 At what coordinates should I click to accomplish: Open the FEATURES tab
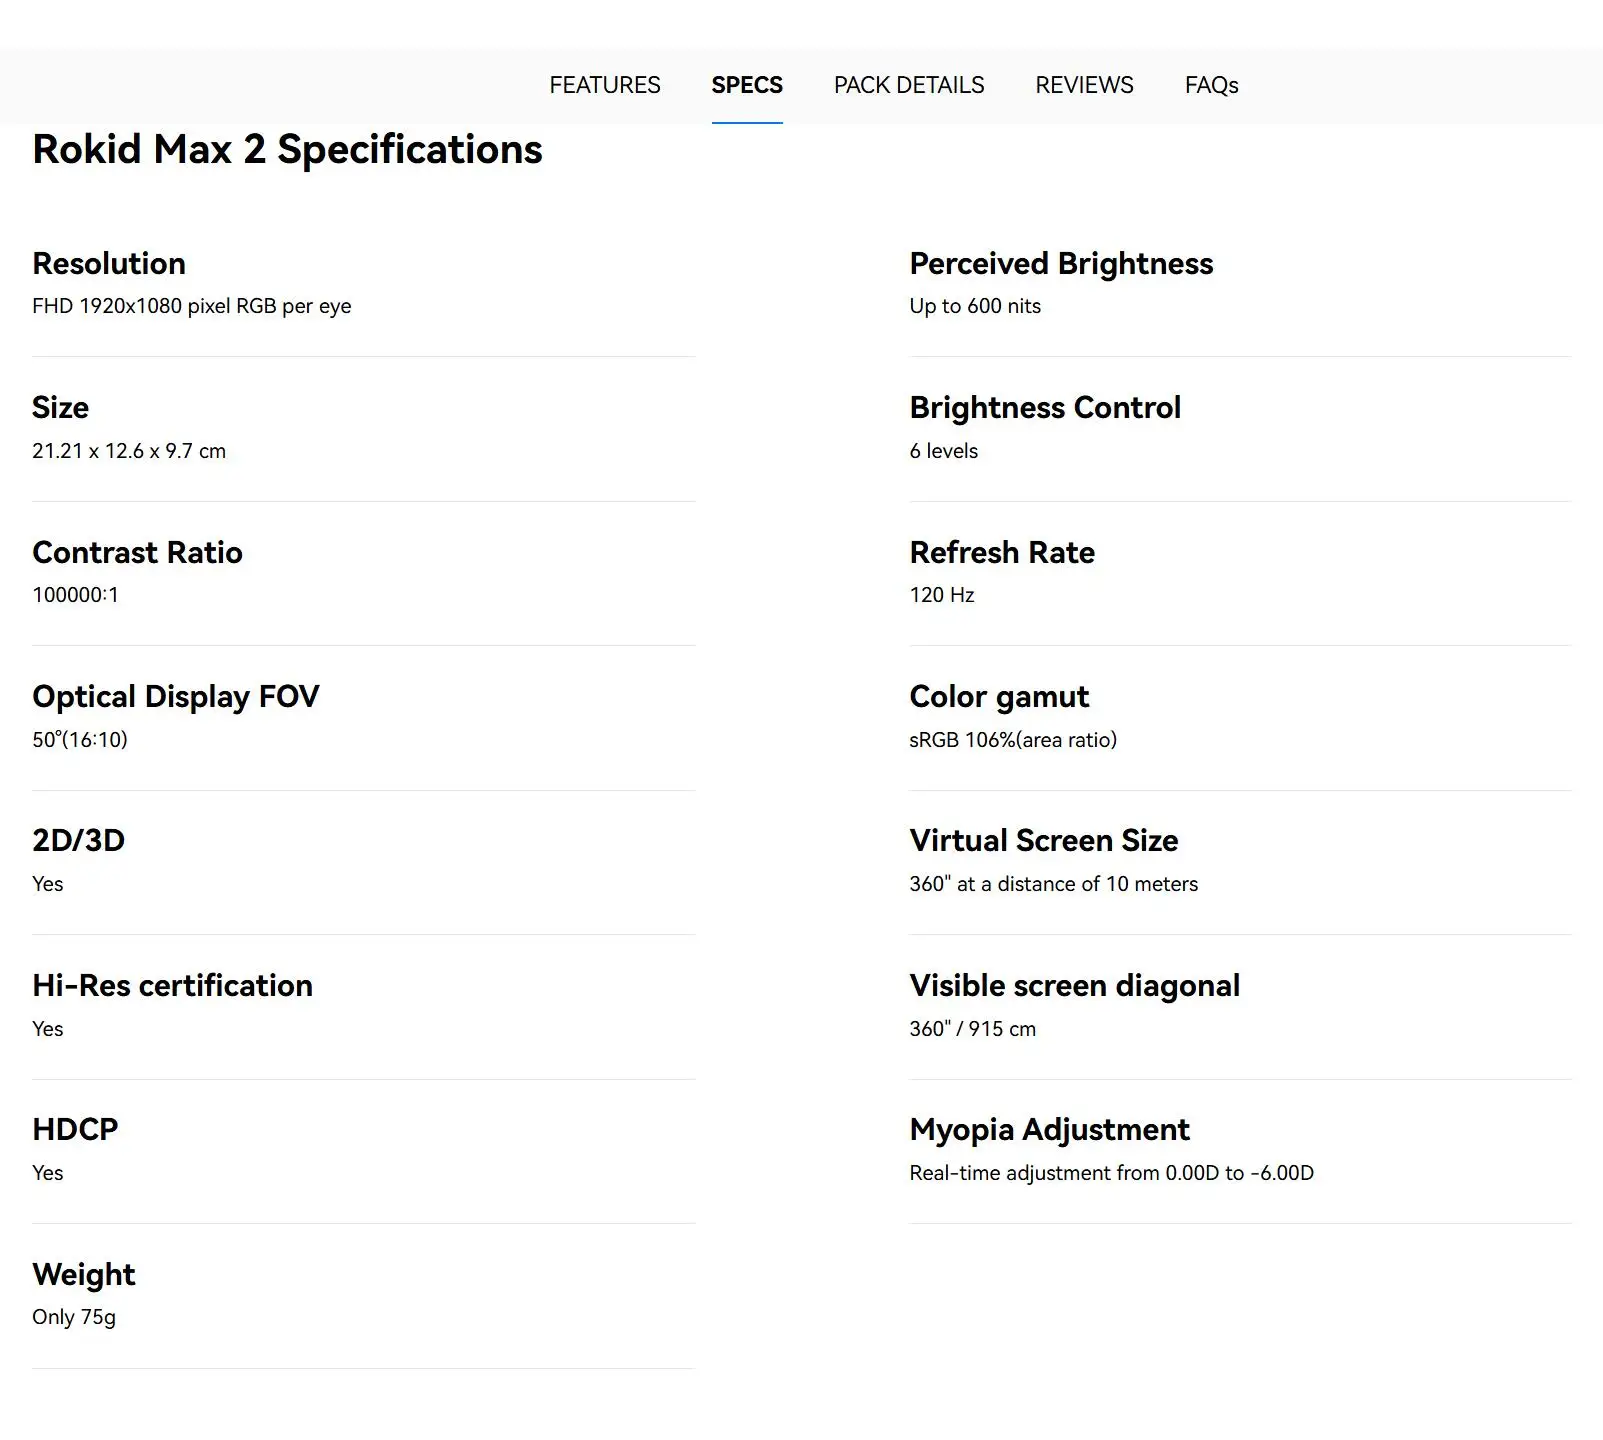pyautogui.click(x=604, y=85)
